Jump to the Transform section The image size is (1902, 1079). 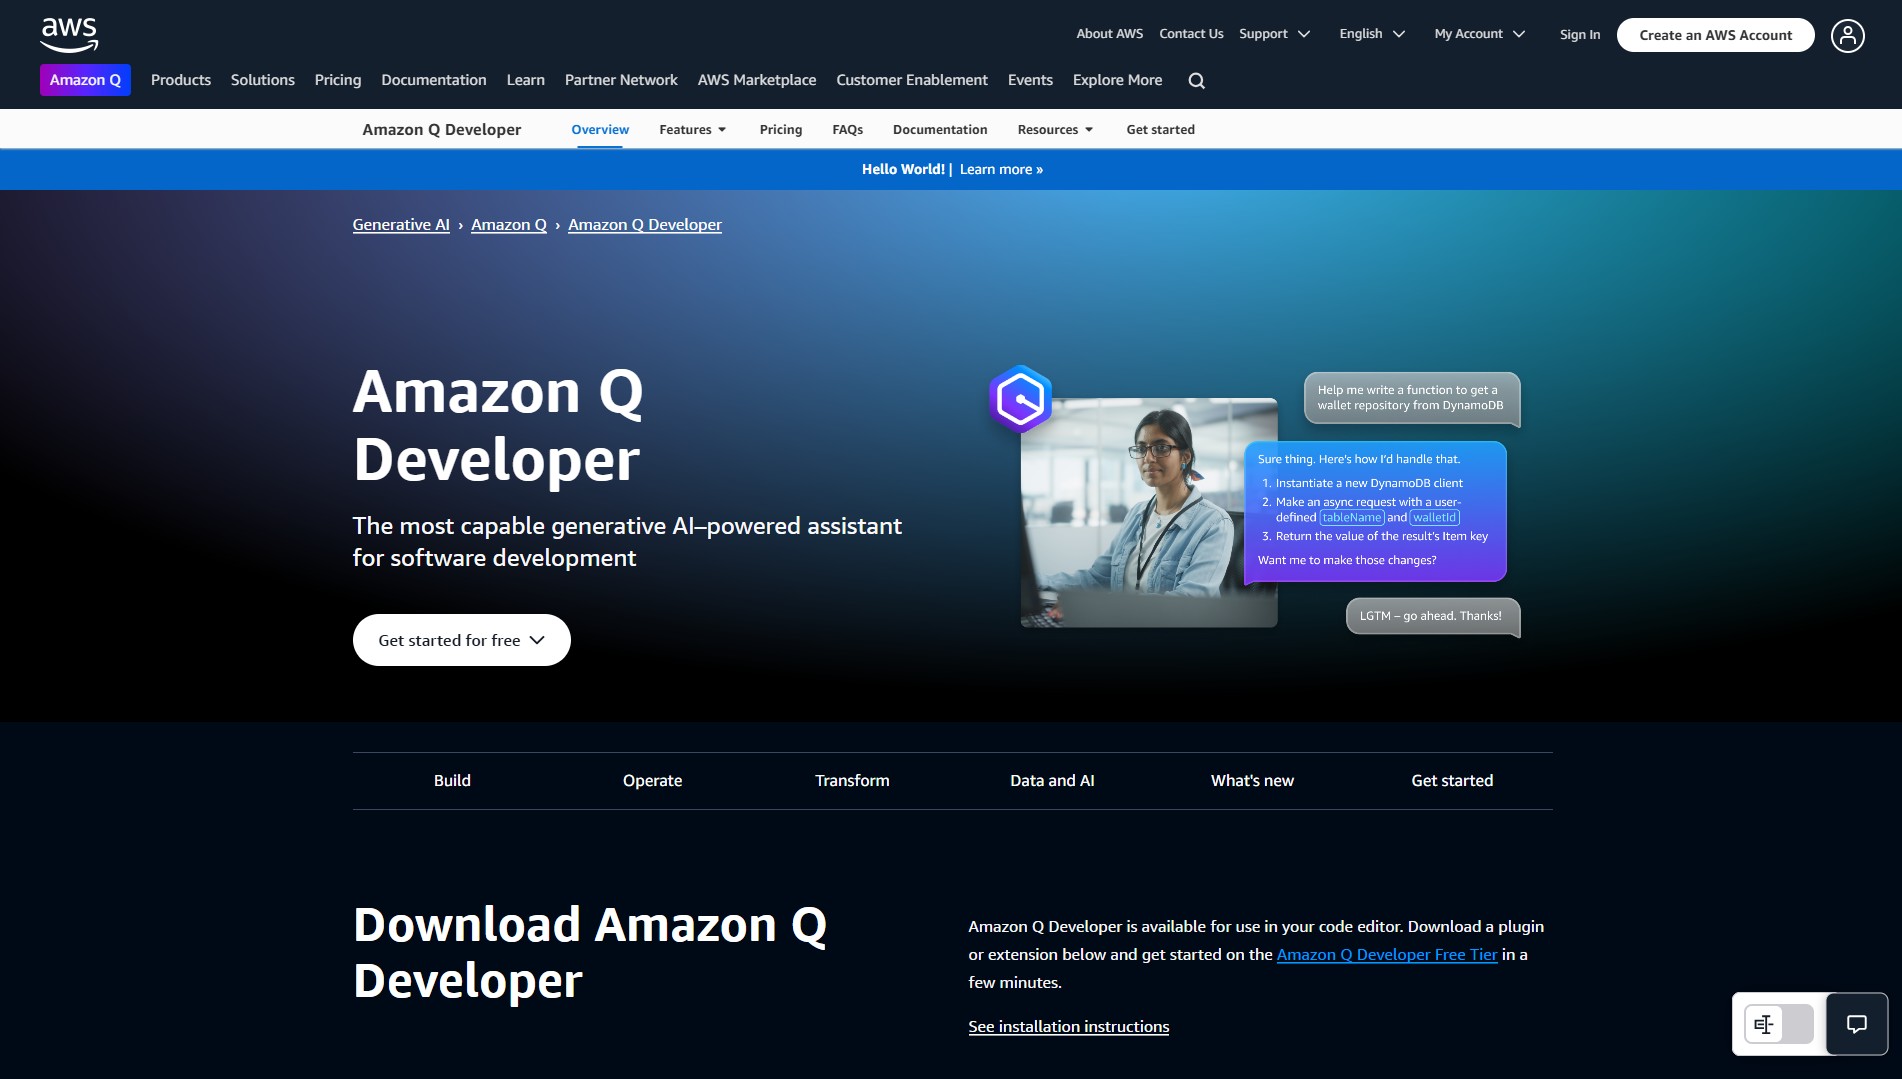click(852, 781)
